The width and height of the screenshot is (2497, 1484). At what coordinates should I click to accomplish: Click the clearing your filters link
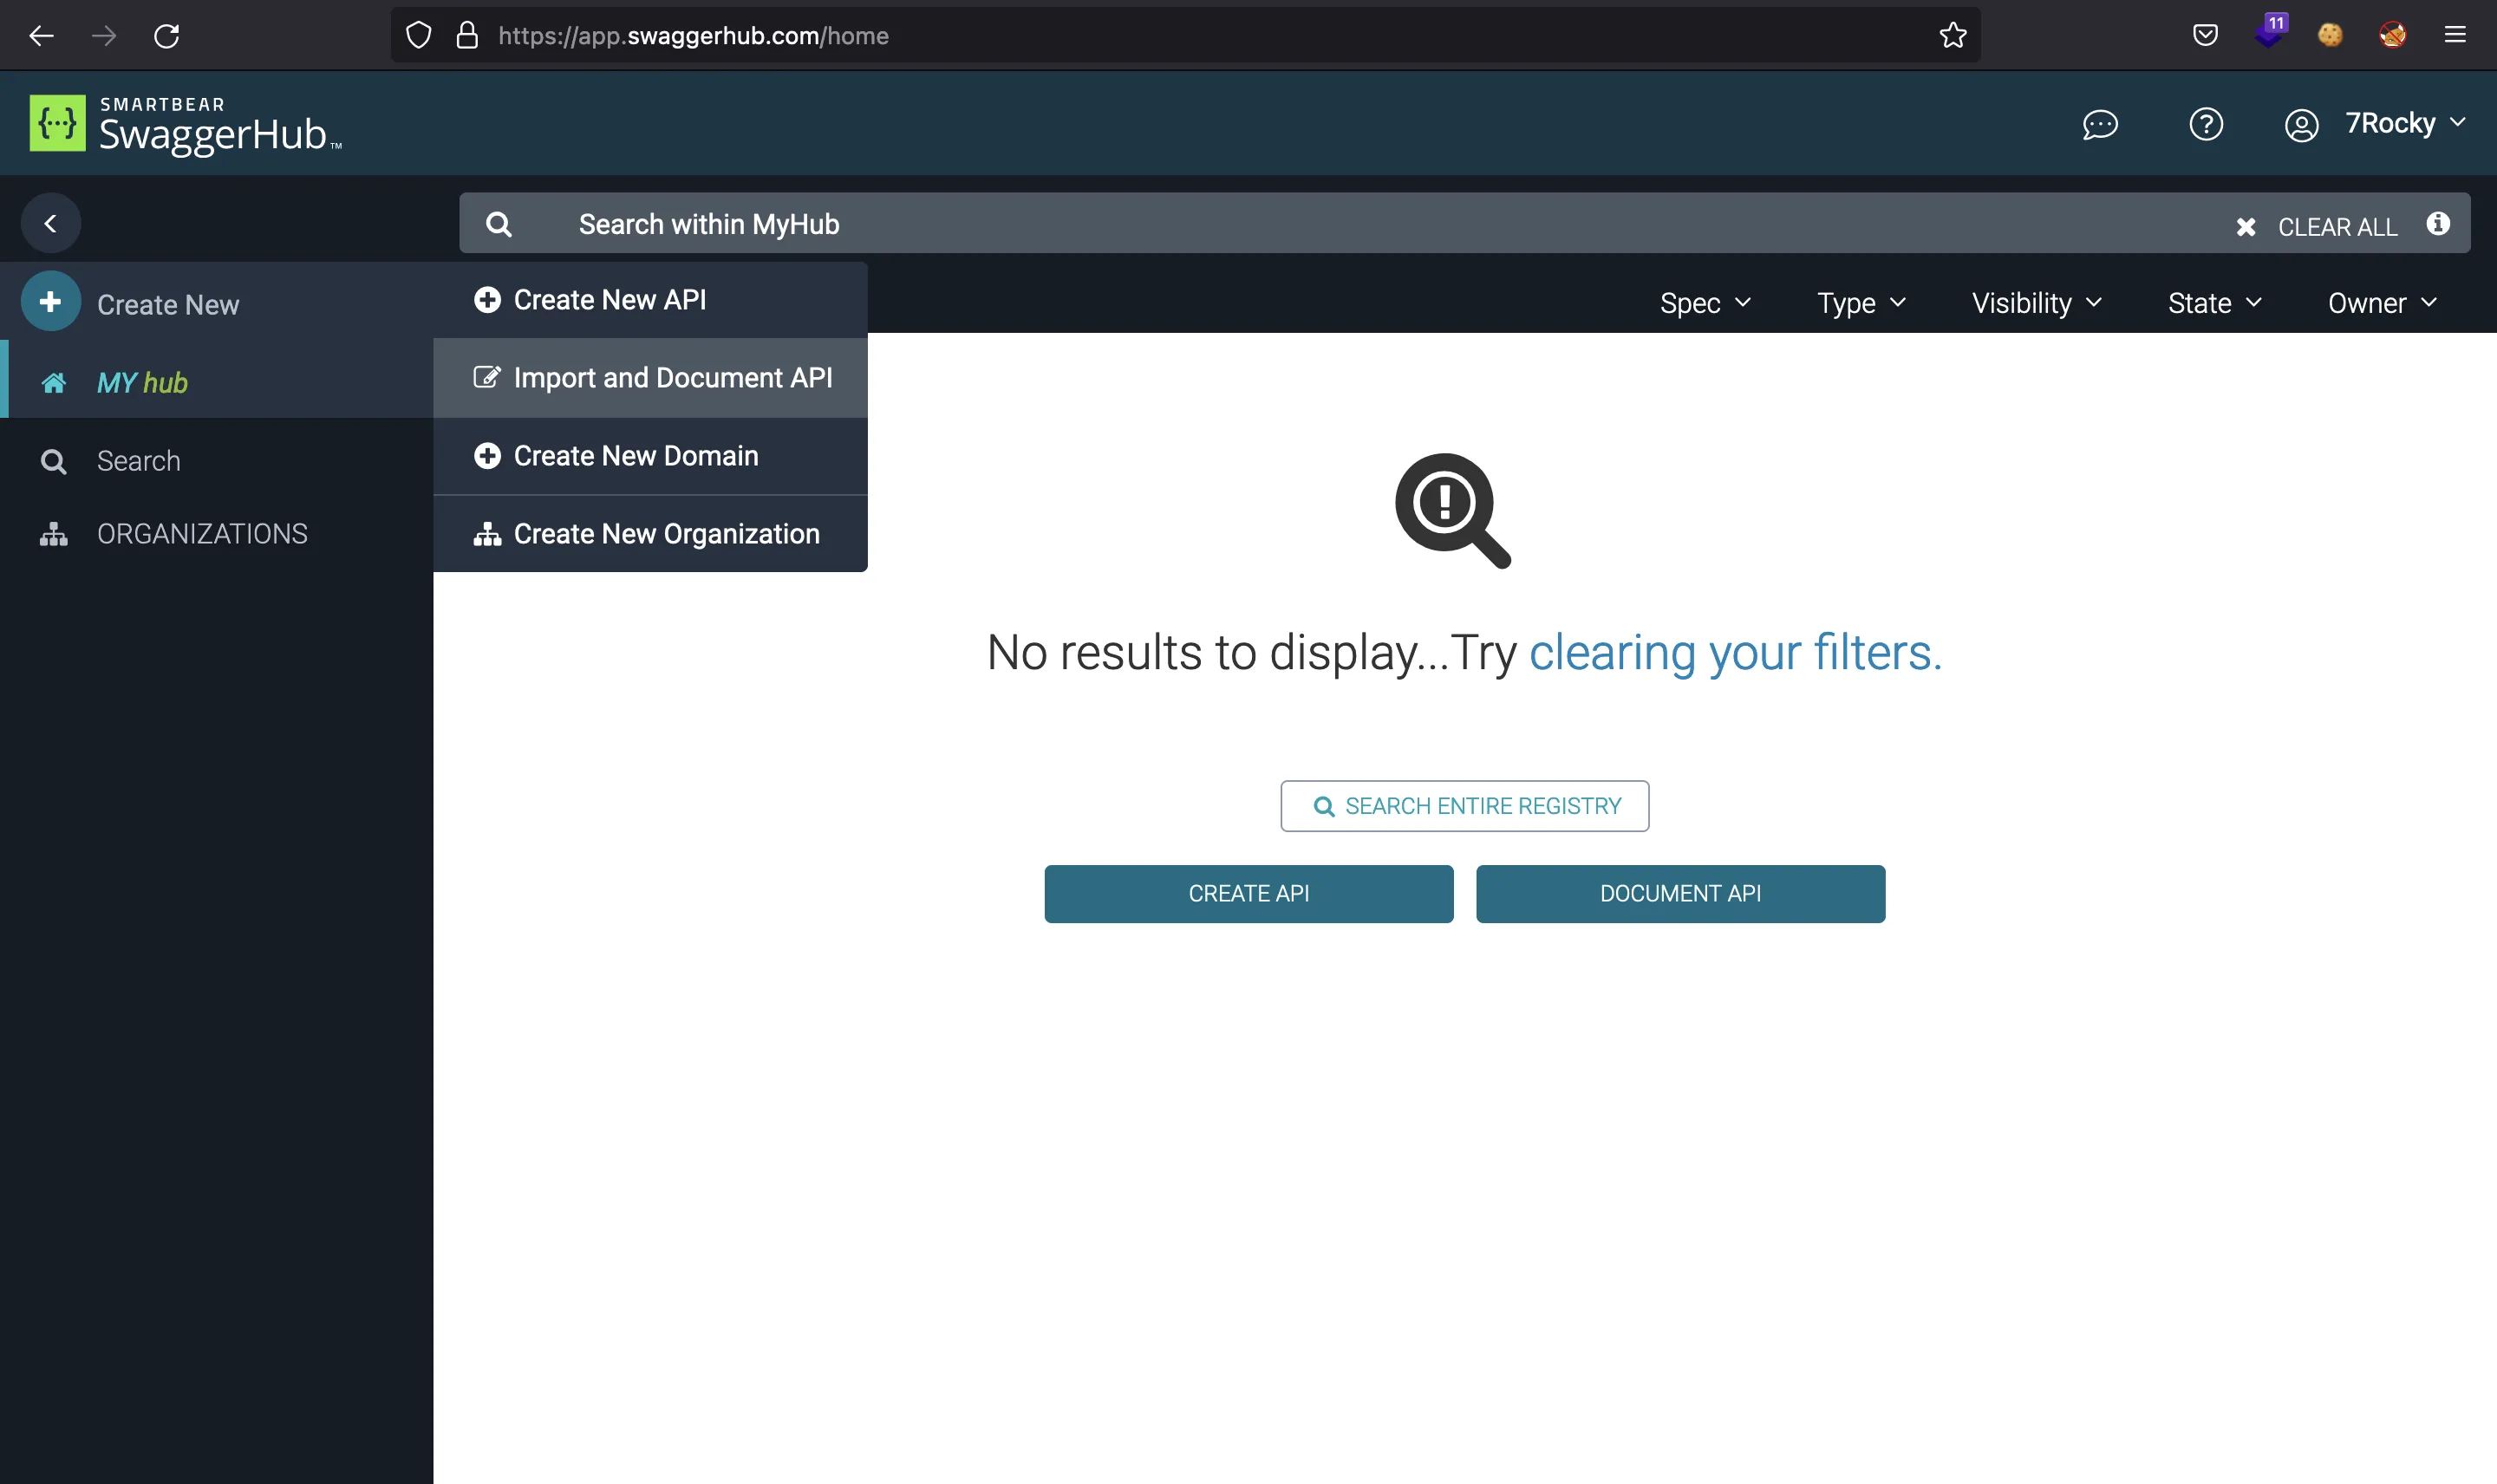click(x=1735, y=653)
